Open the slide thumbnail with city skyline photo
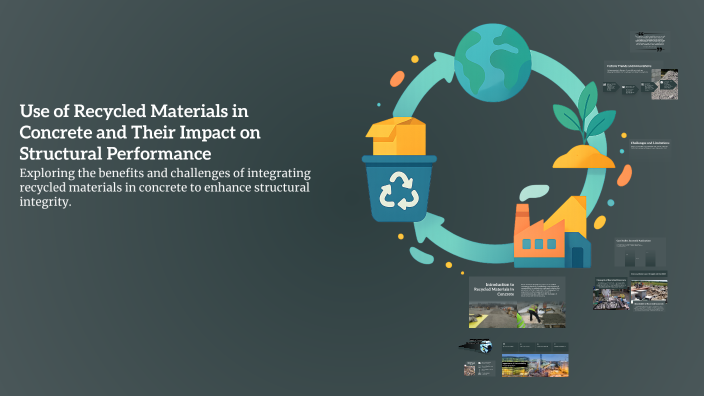704x396 pixels. [x=535, y=360]
